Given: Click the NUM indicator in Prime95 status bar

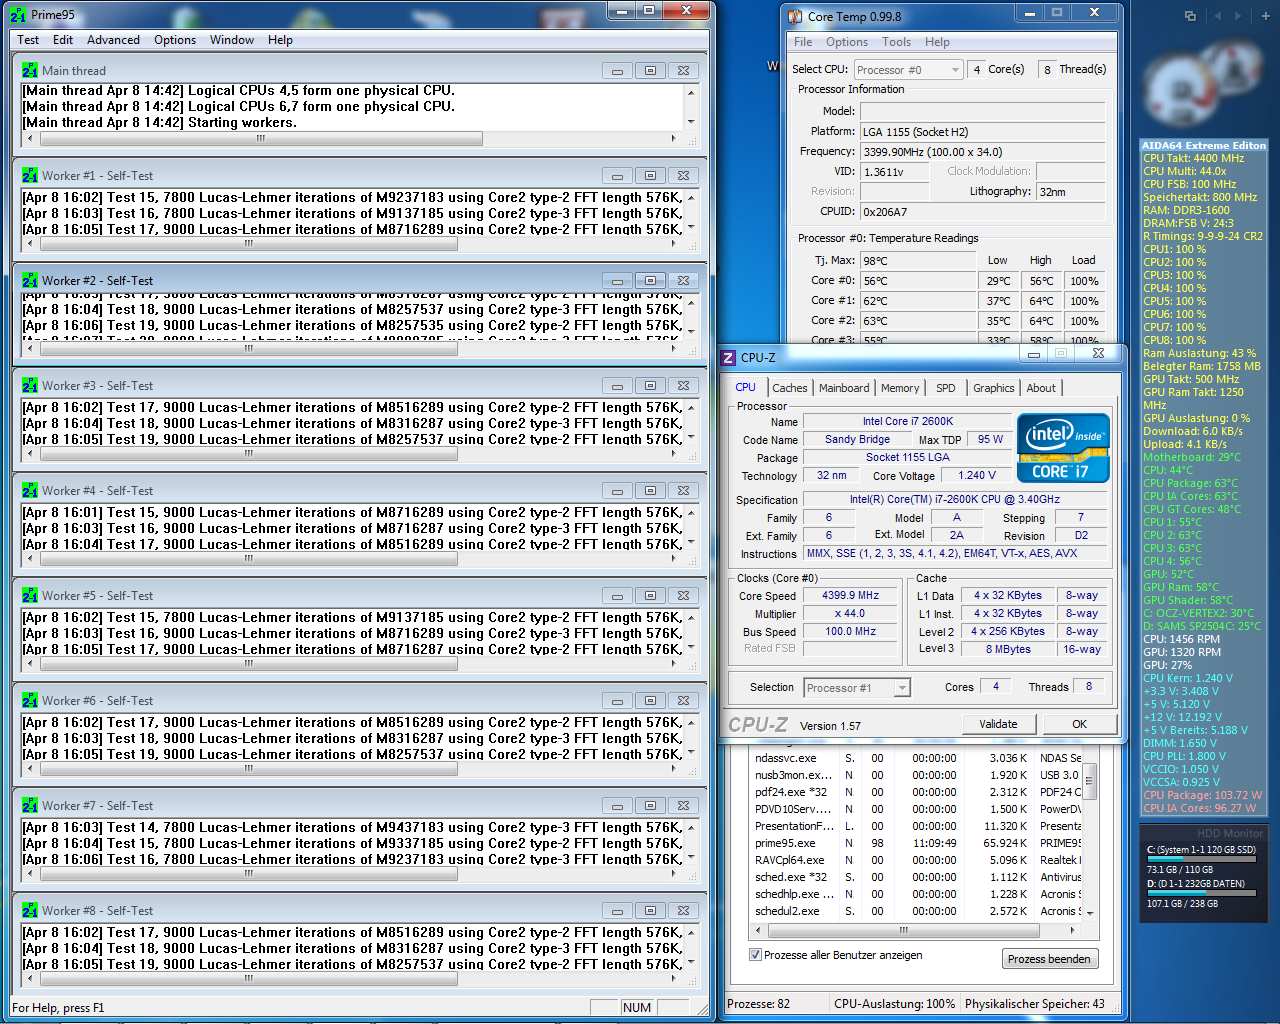Looking at the screenshot, I should pos(637,1008).
